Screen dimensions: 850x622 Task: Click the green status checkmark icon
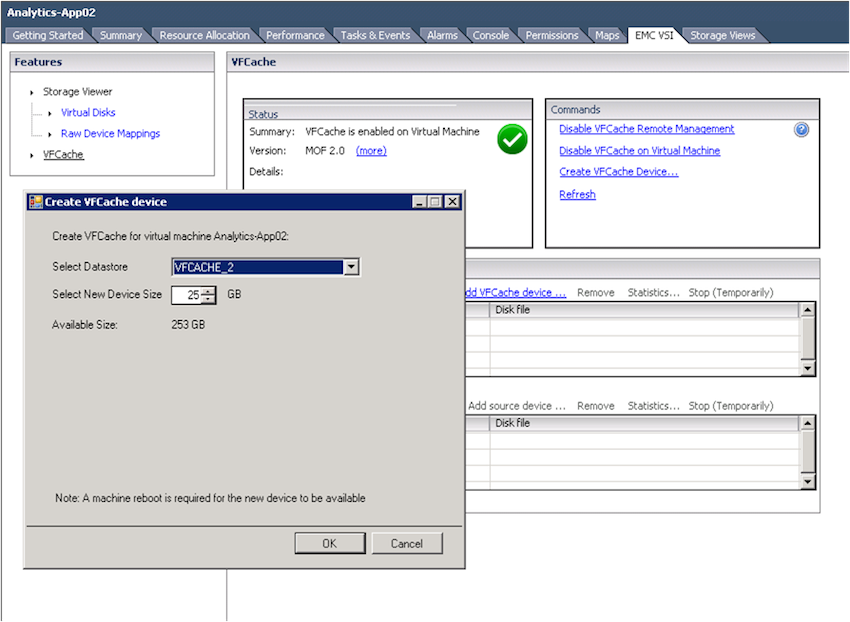(512, 139)
